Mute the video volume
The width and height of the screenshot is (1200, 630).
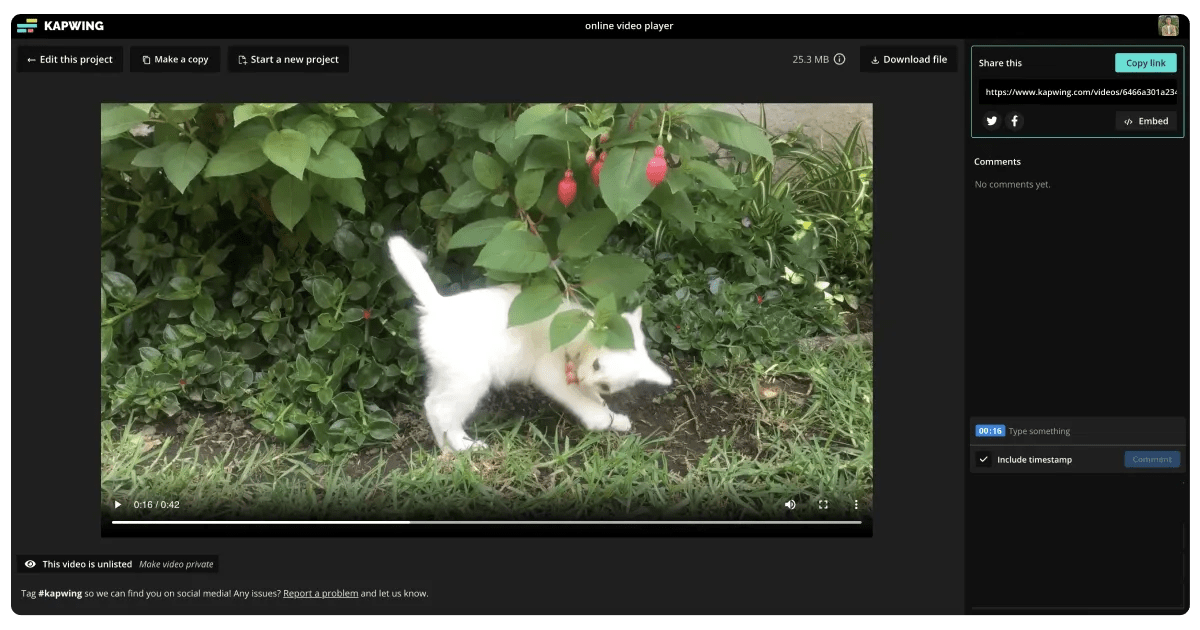click(x=790, y=504)
